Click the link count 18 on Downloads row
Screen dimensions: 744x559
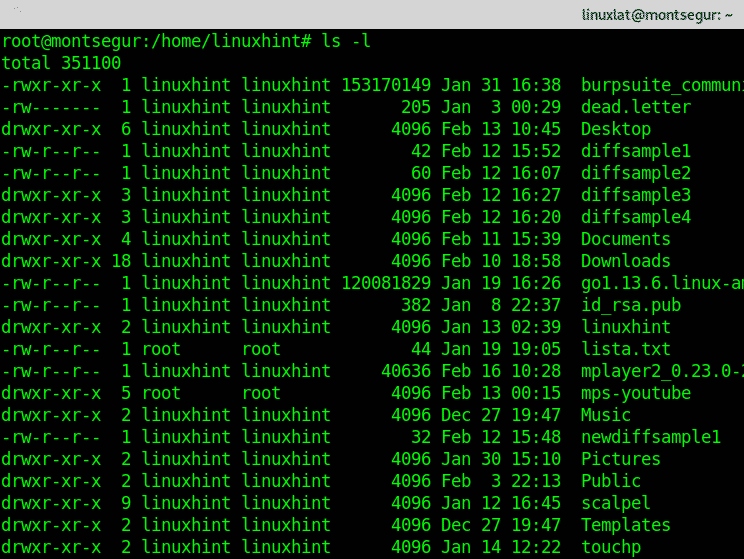click(121, 261)
